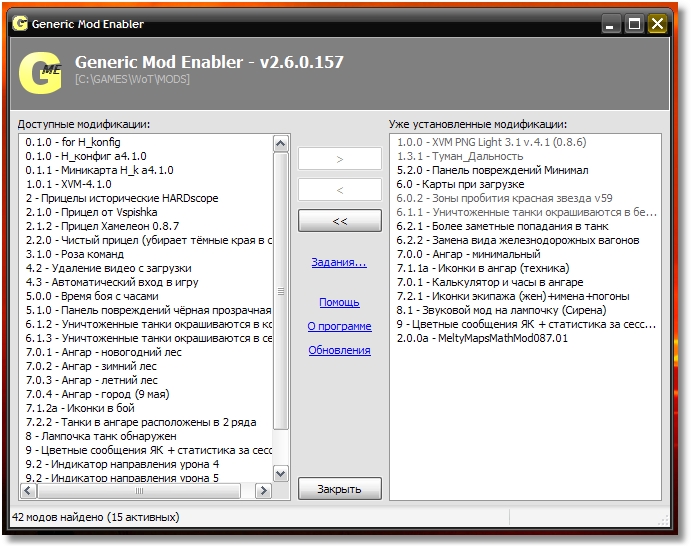Select '5.1.0 - Панель повреждений чёрная прозрачная'
The width and height of the screenshot is (692, 549).
point(148,310)
